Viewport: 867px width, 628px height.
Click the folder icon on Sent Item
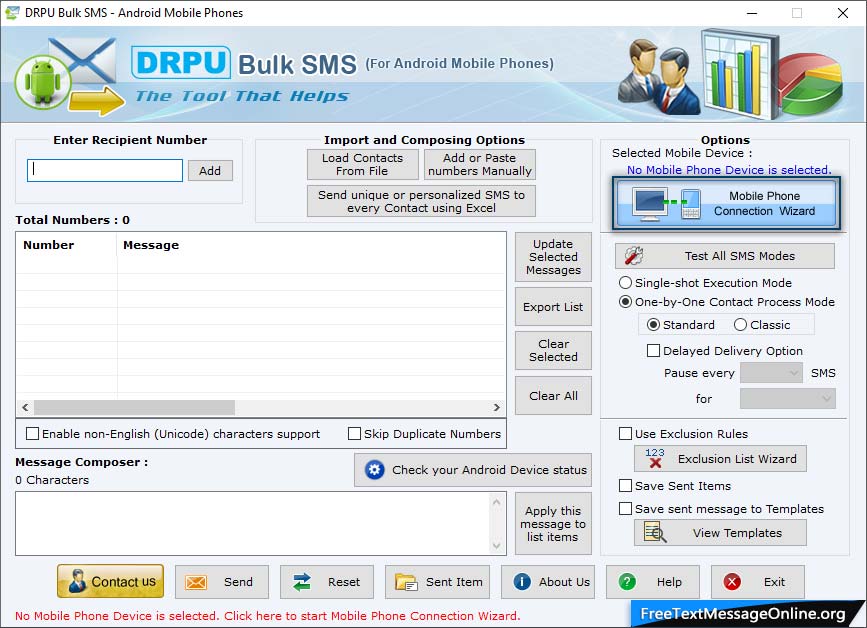point(406,582)
